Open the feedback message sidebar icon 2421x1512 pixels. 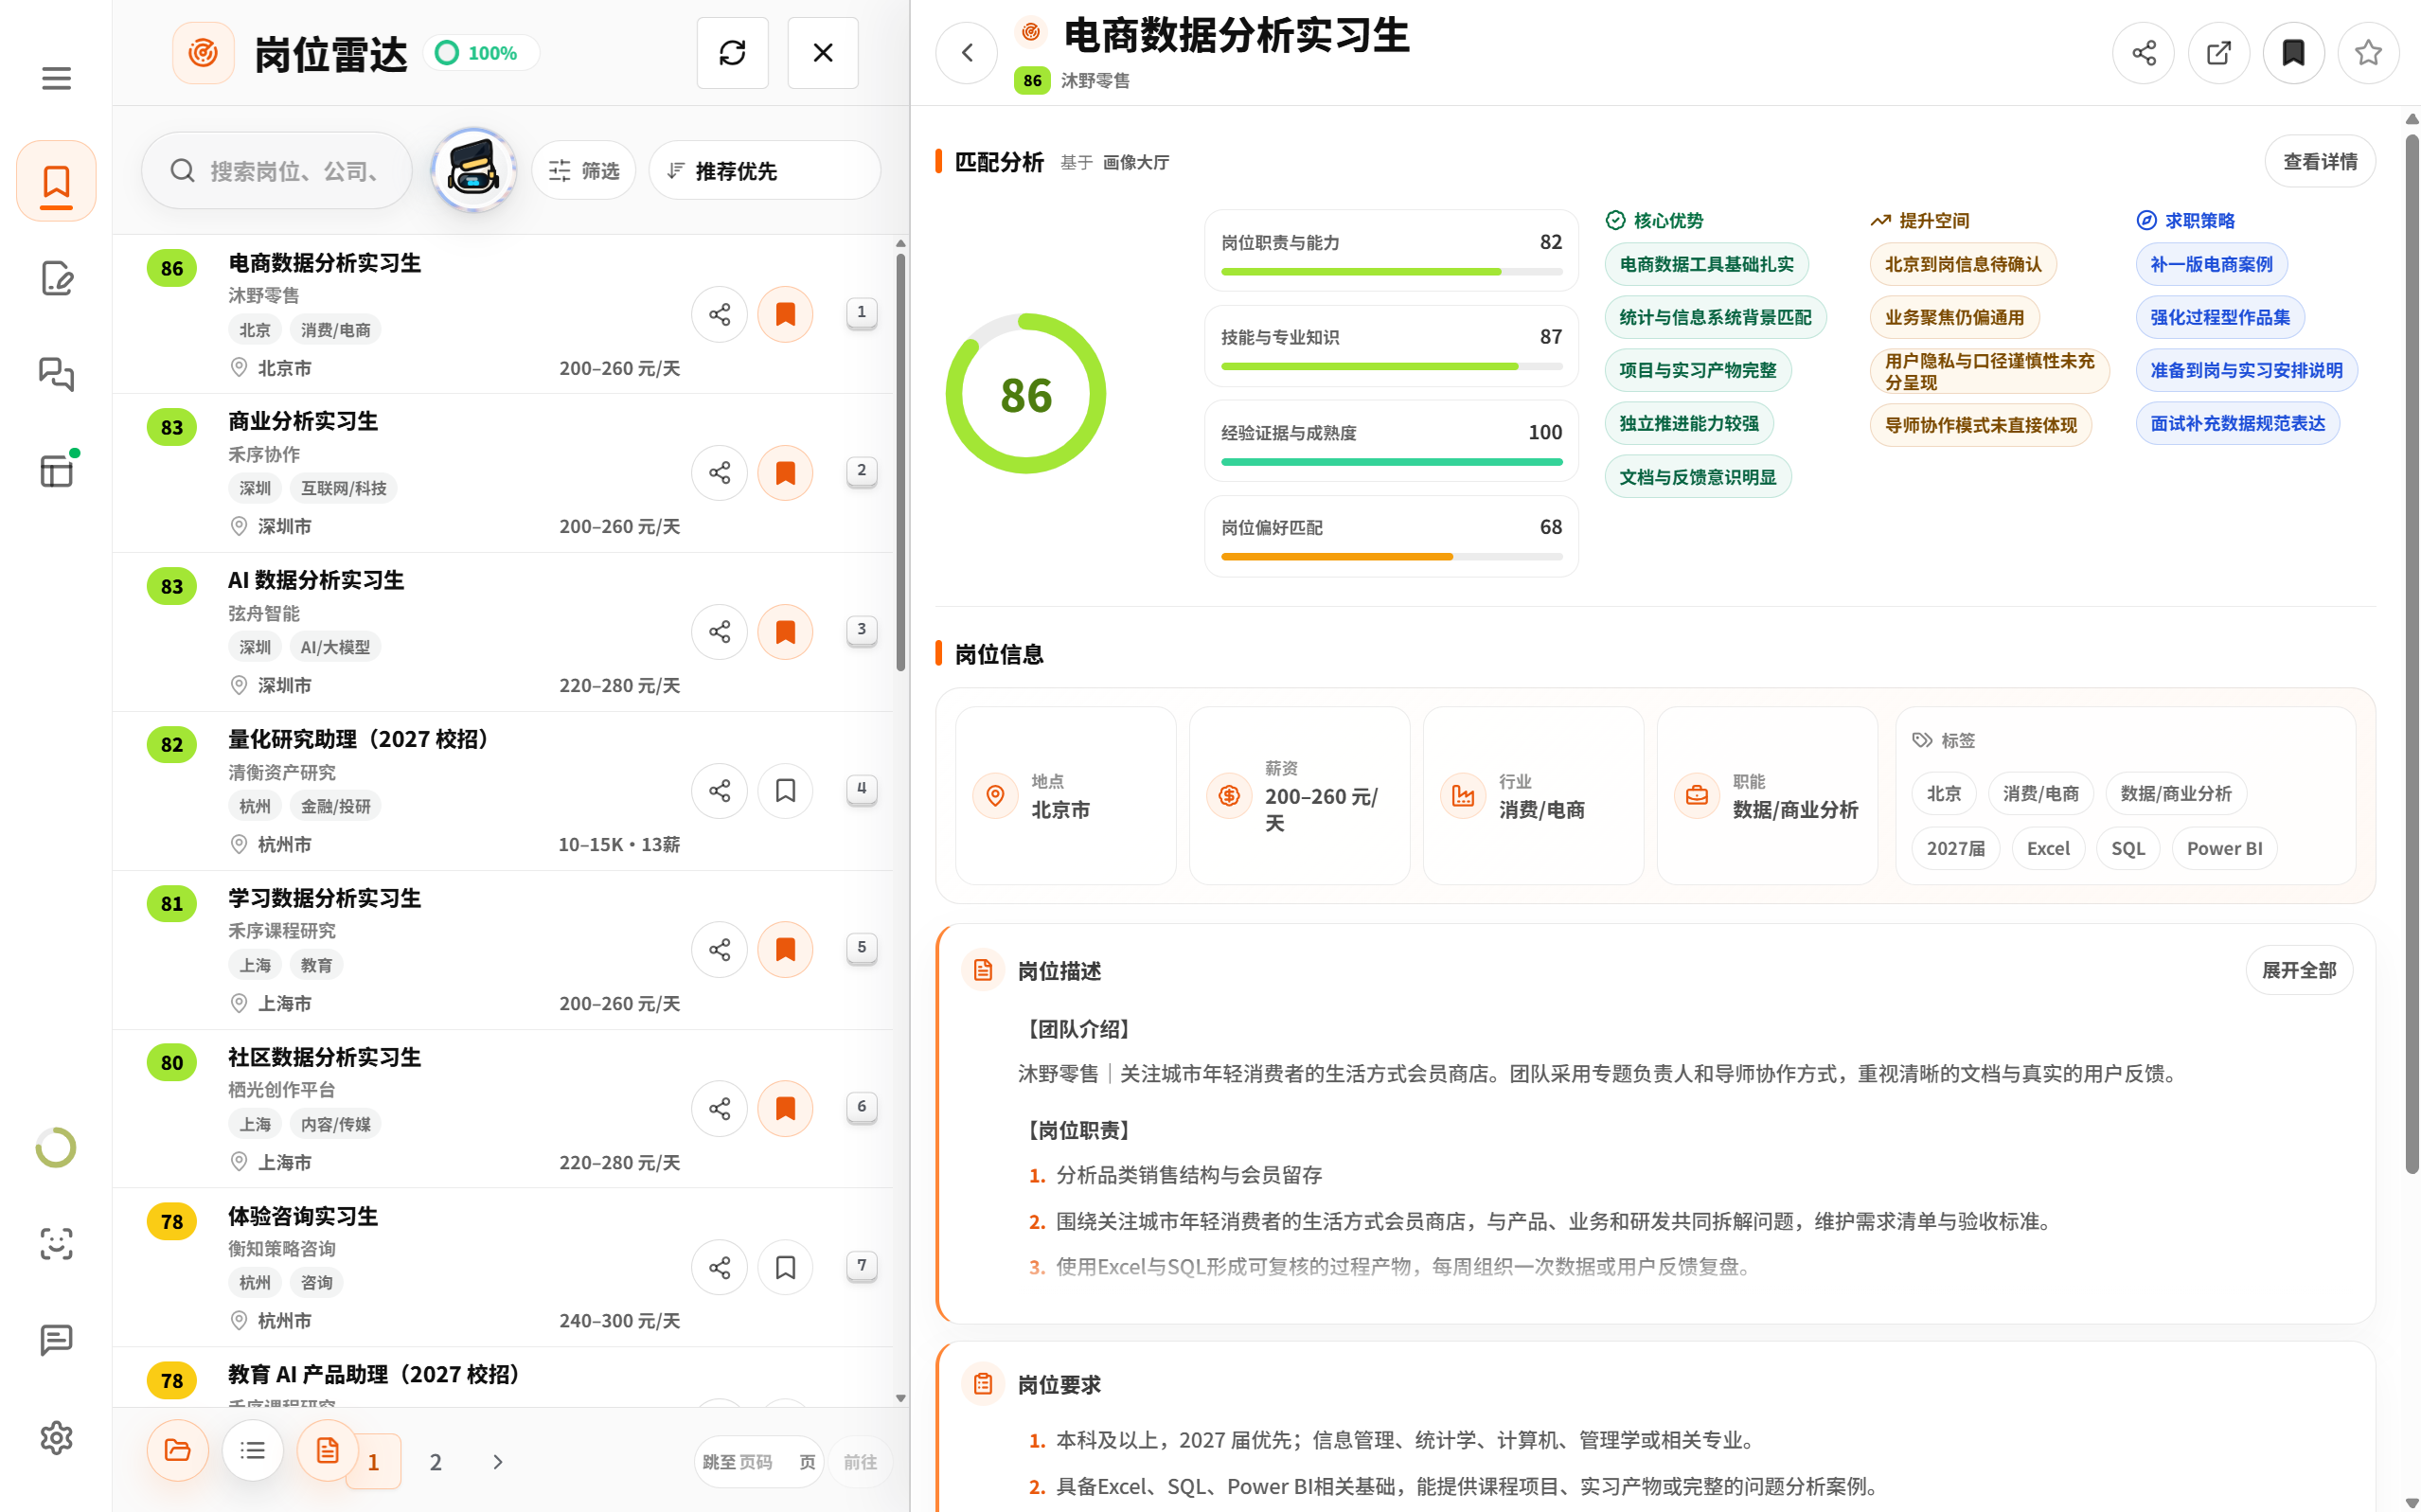click(x=56, y=1340)
